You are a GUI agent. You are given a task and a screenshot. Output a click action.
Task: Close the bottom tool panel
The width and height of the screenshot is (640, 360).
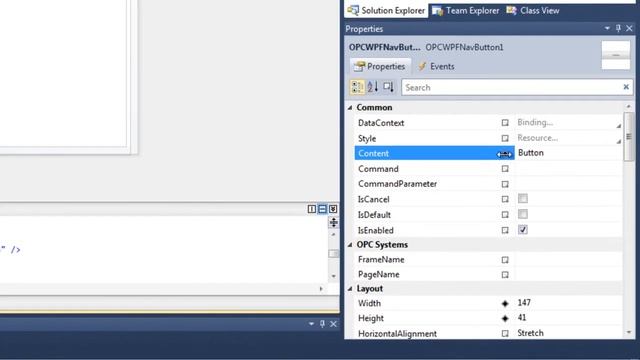(333, 324)
